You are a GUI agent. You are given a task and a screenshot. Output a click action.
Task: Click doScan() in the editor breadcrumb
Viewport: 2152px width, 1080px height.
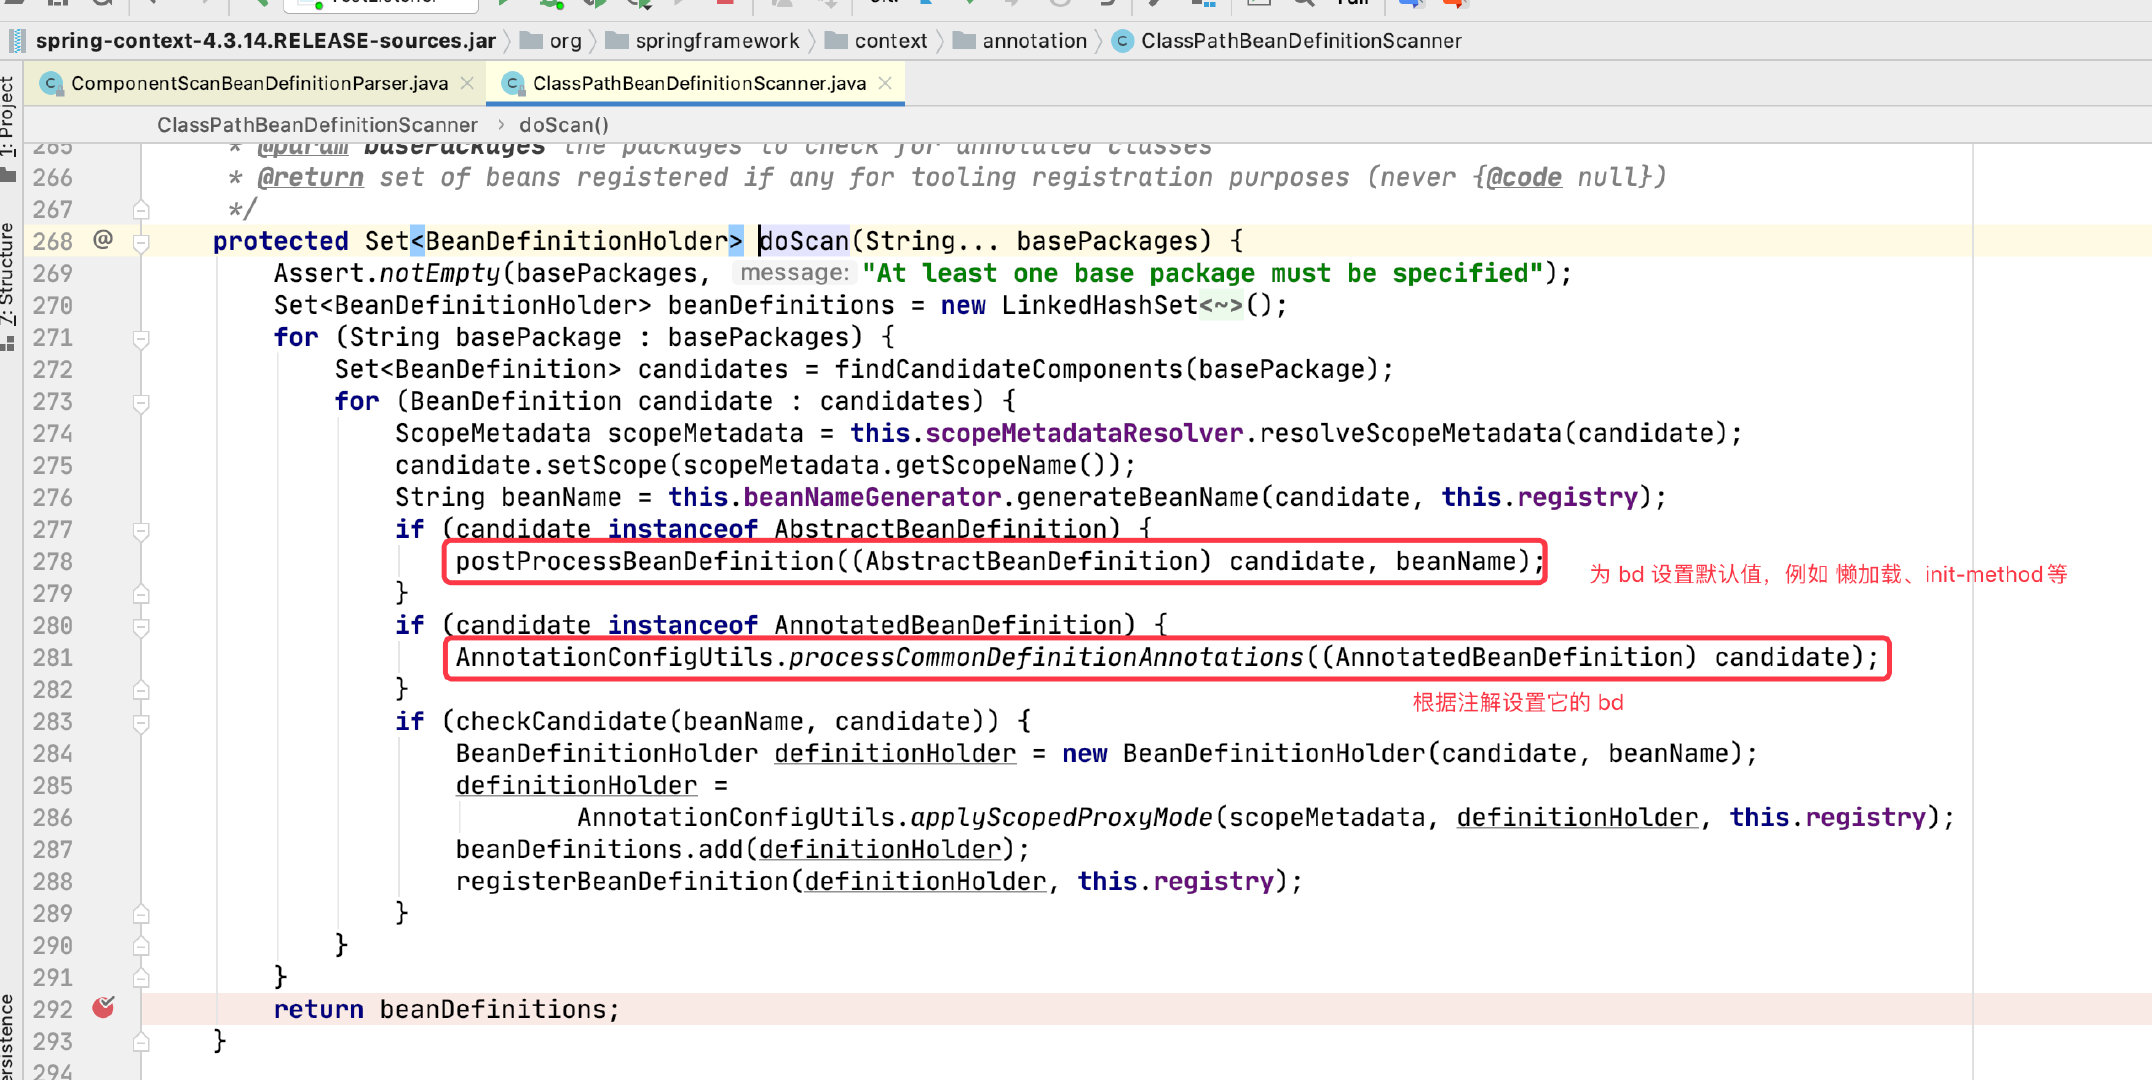(x=564, y=125)
